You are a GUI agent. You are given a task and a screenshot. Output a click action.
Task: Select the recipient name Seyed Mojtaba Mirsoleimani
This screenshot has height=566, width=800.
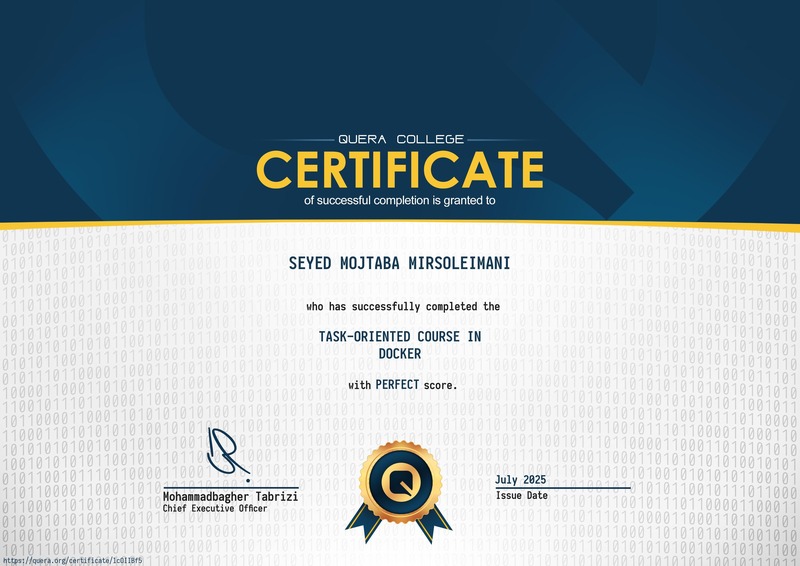[399, 263]
